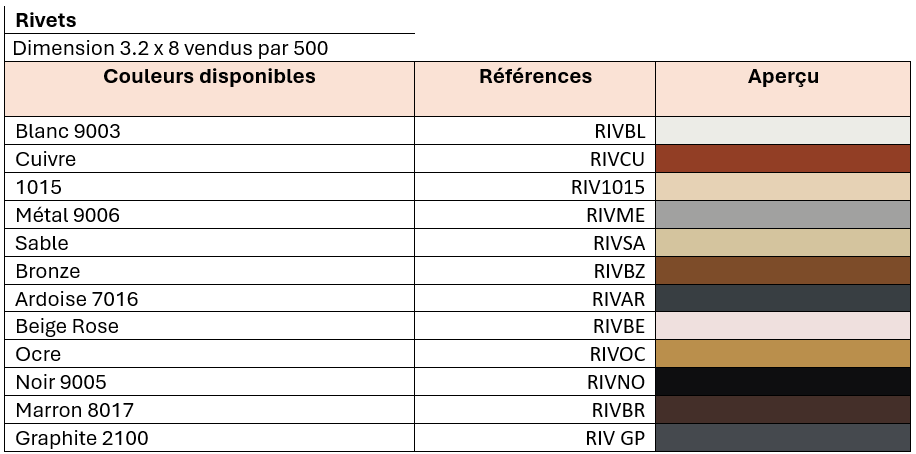The width and height of the screenshot is (916, 454).
Task: Select the Noir 9005 black swatch
Action: click(783, 382)
